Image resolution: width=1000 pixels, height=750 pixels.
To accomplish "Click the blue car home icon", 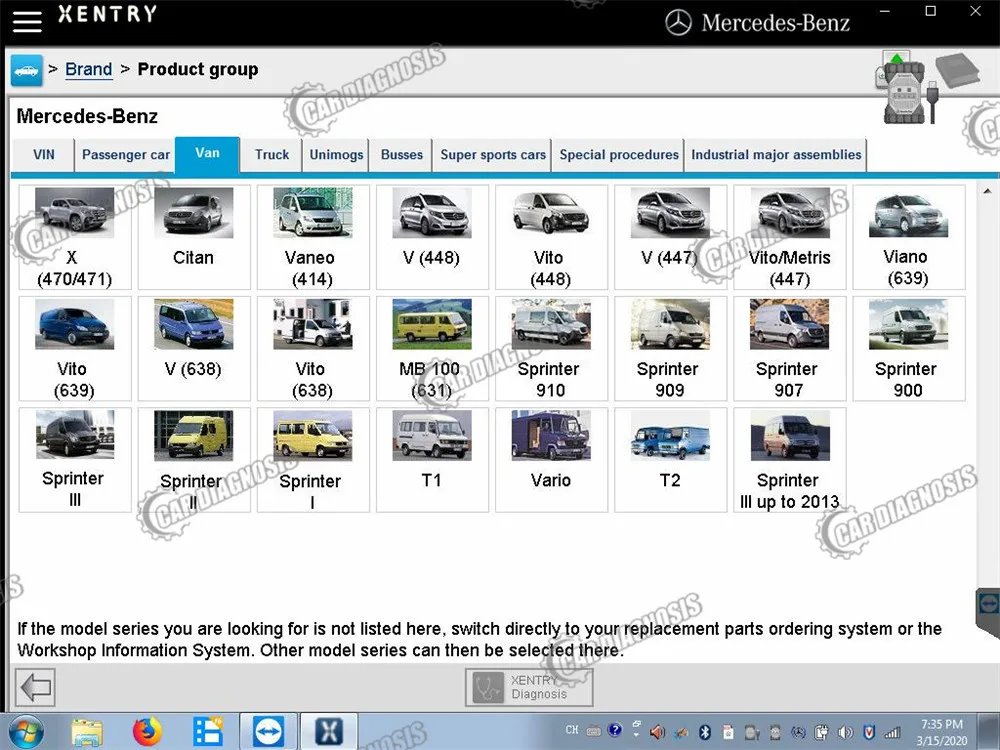I will tap(26, 70).
